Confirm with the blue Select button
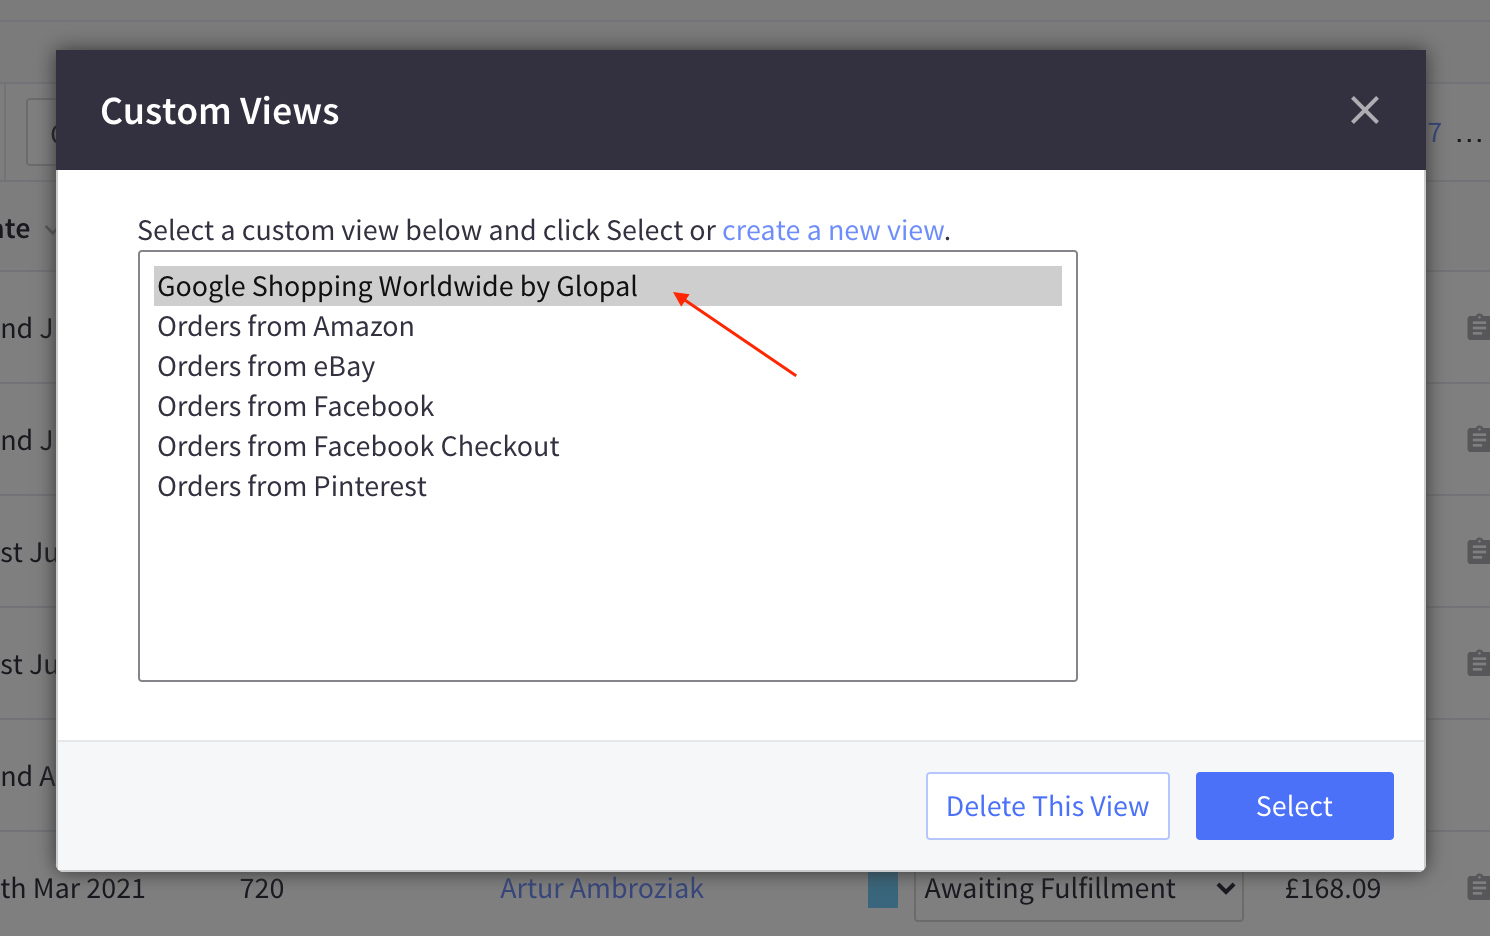This screenshot has width=1490, height=936. 1294,806
